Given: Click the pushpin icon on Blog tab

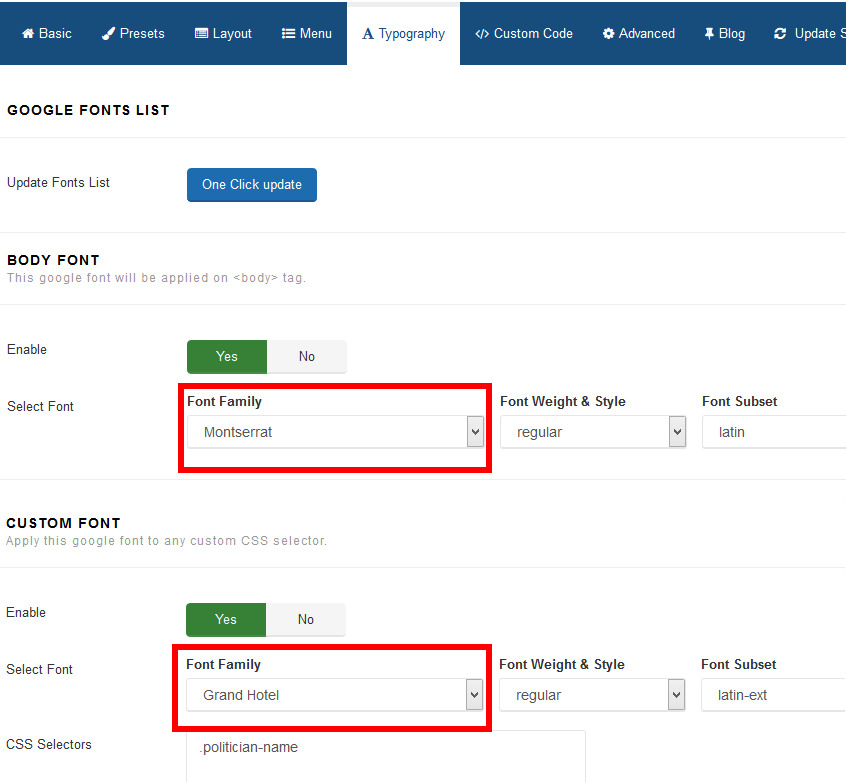Looking at the screenshot, I should 709,33.
